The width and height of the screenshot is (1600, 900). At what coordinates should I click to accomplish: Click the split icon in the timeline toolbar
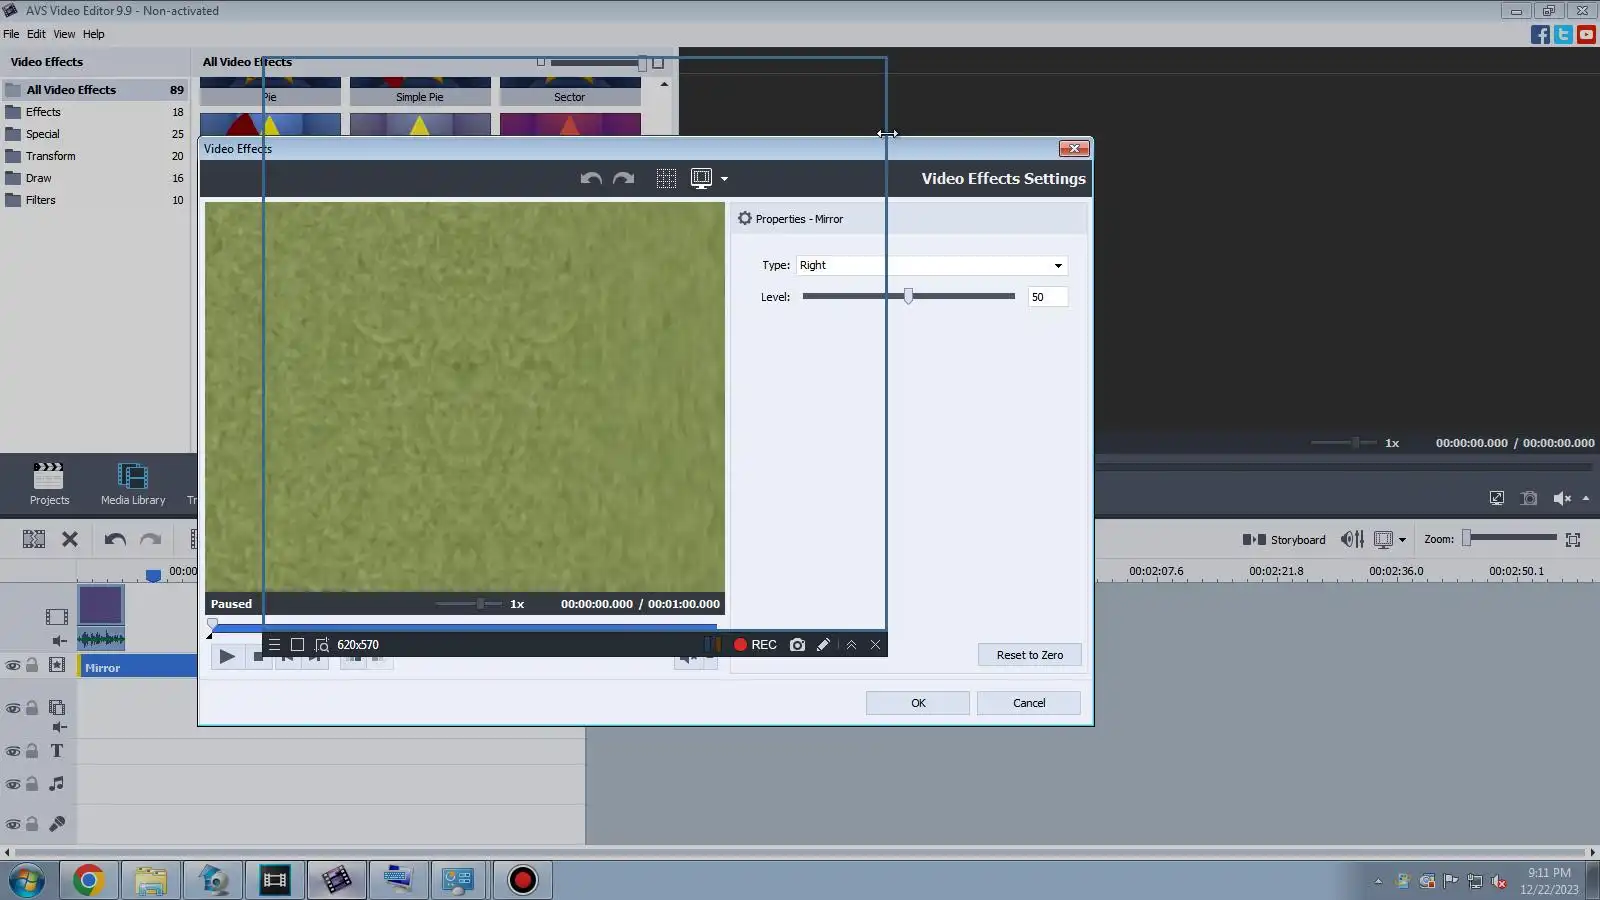pyautogui.click(x=34, y=539)
